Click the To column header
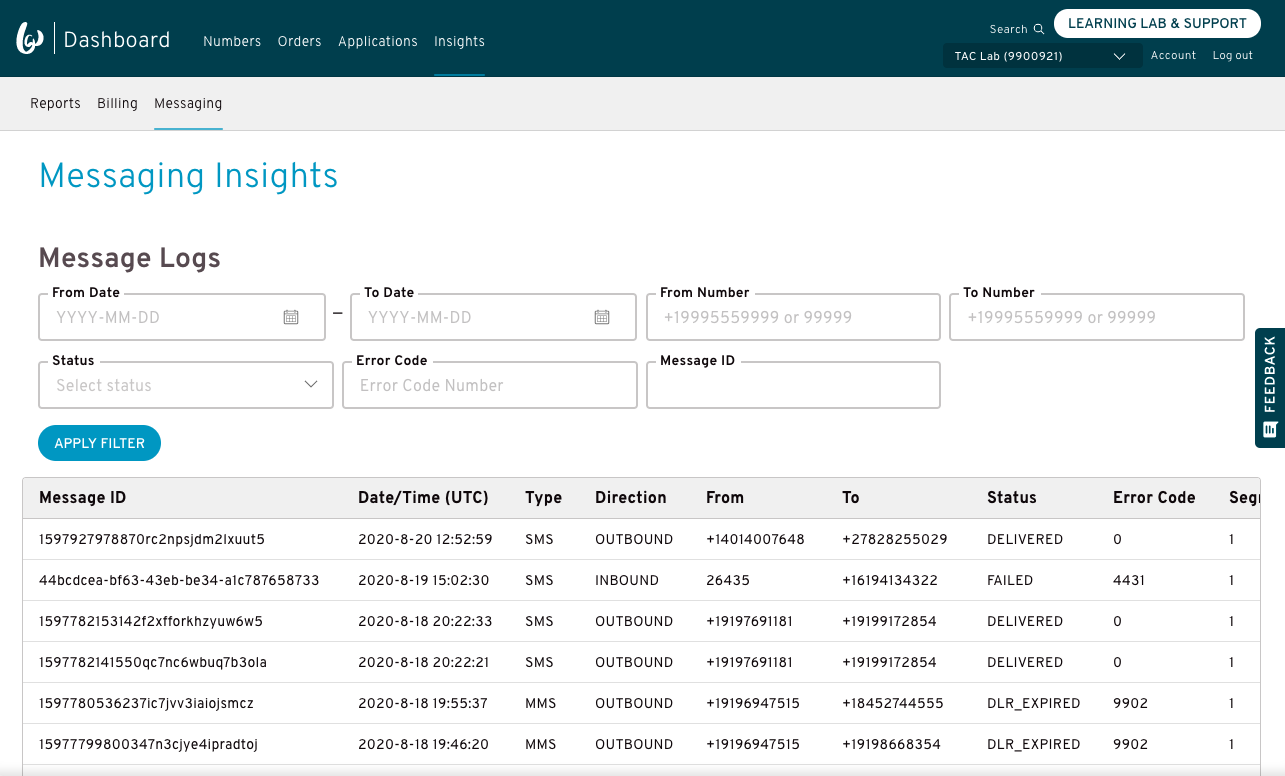Image resolution: width=1285 pixels, height=776 pixels. pyautogui.click(x=851, y=498)
